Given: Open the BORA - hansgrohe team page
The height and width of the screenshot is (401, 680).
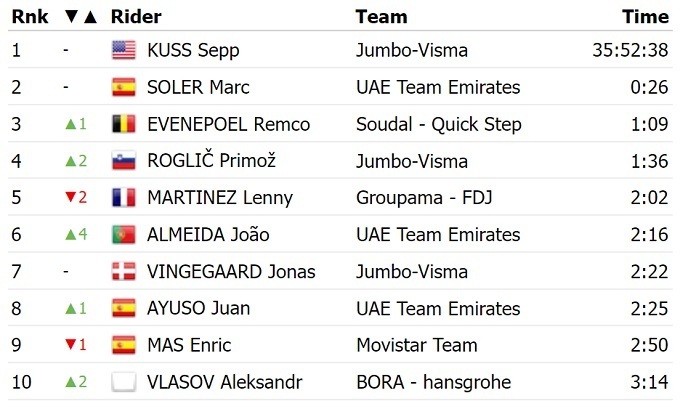Looking at the screenshot, I should (433, 382).
